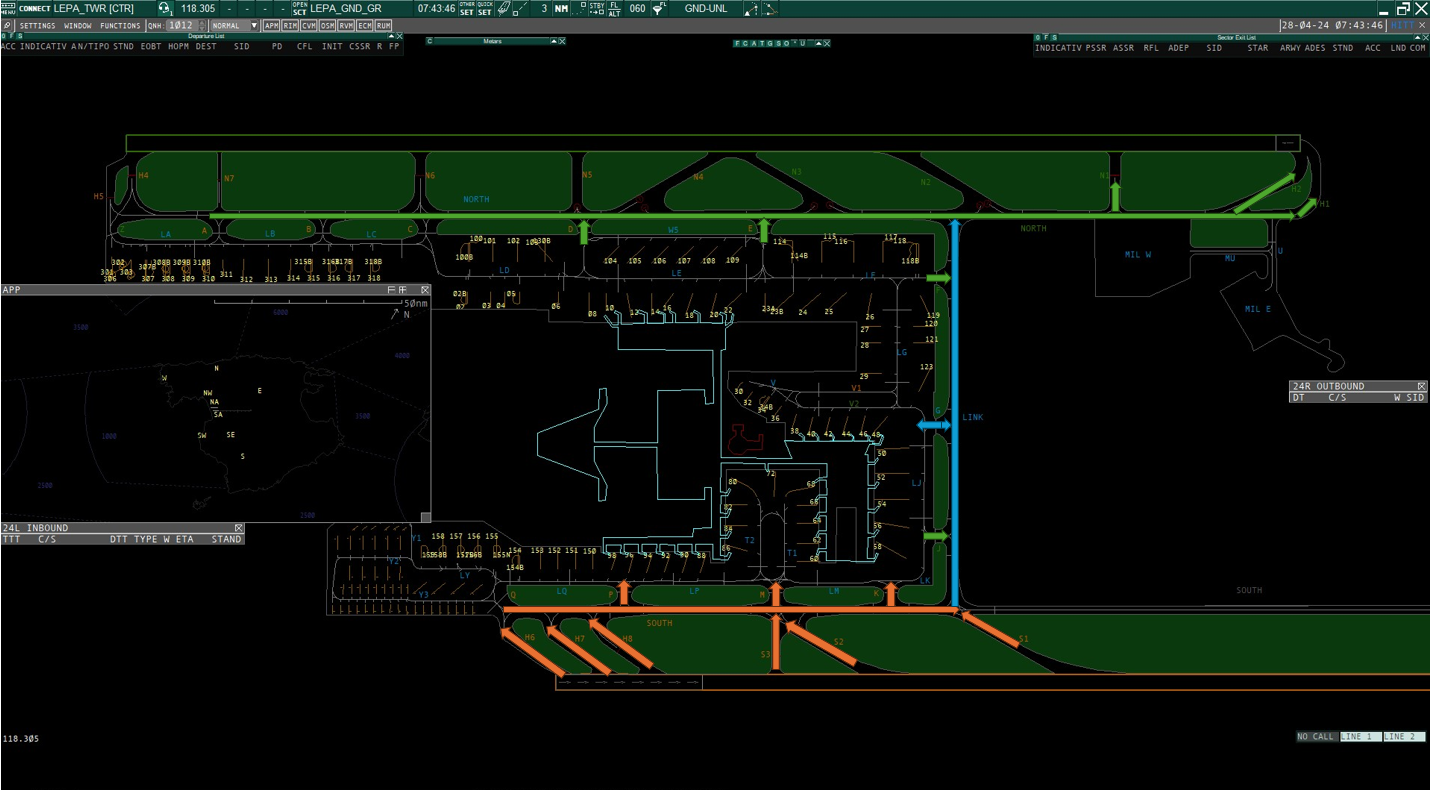Screen dimensions: 1431x790
Task: Click the QNH 1012 value field
Action: point(182,25)
